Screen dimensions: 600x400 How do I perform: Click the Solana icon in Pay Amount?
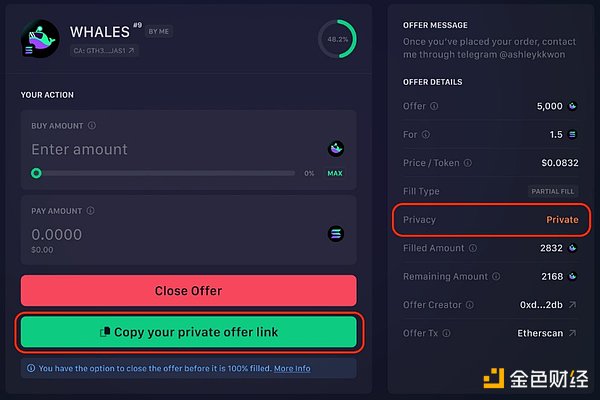click(x=336, y=234)
